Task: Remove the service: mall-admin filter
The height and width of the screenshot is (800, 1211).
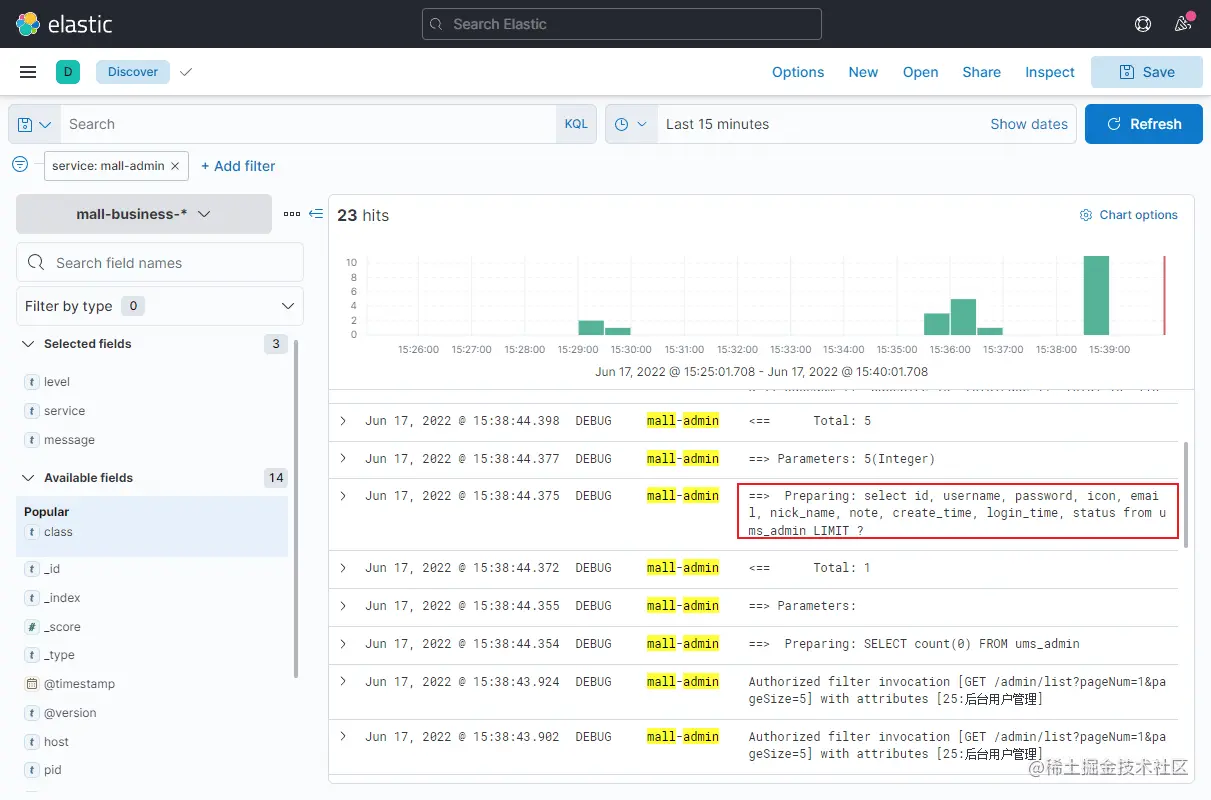Action: [x=175, y=166]
